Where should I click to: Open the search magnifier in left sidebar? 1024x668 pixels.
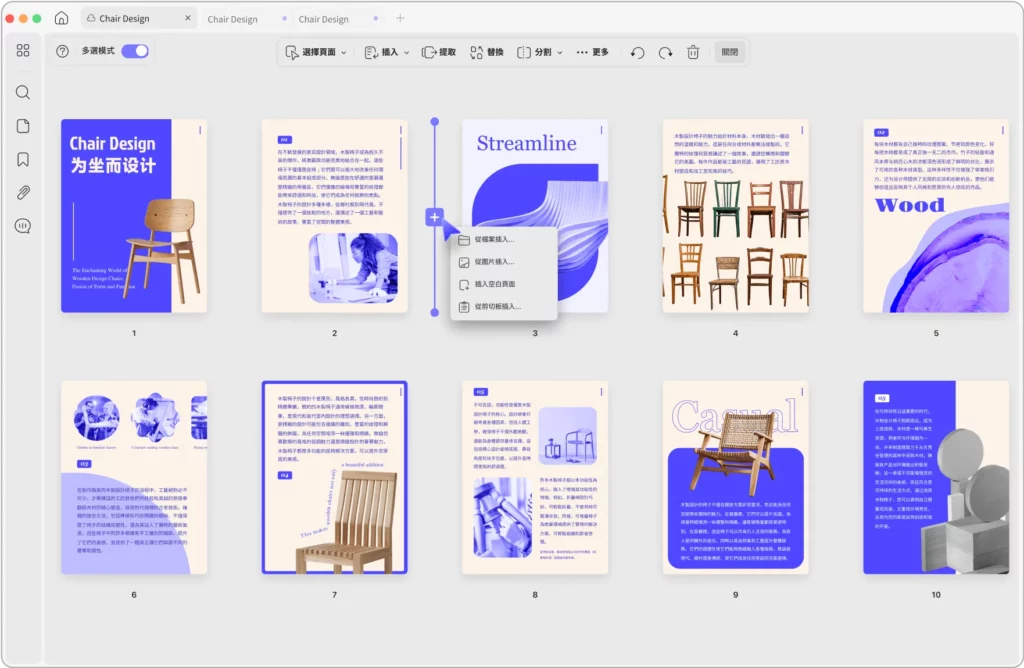tap(23, 92)
